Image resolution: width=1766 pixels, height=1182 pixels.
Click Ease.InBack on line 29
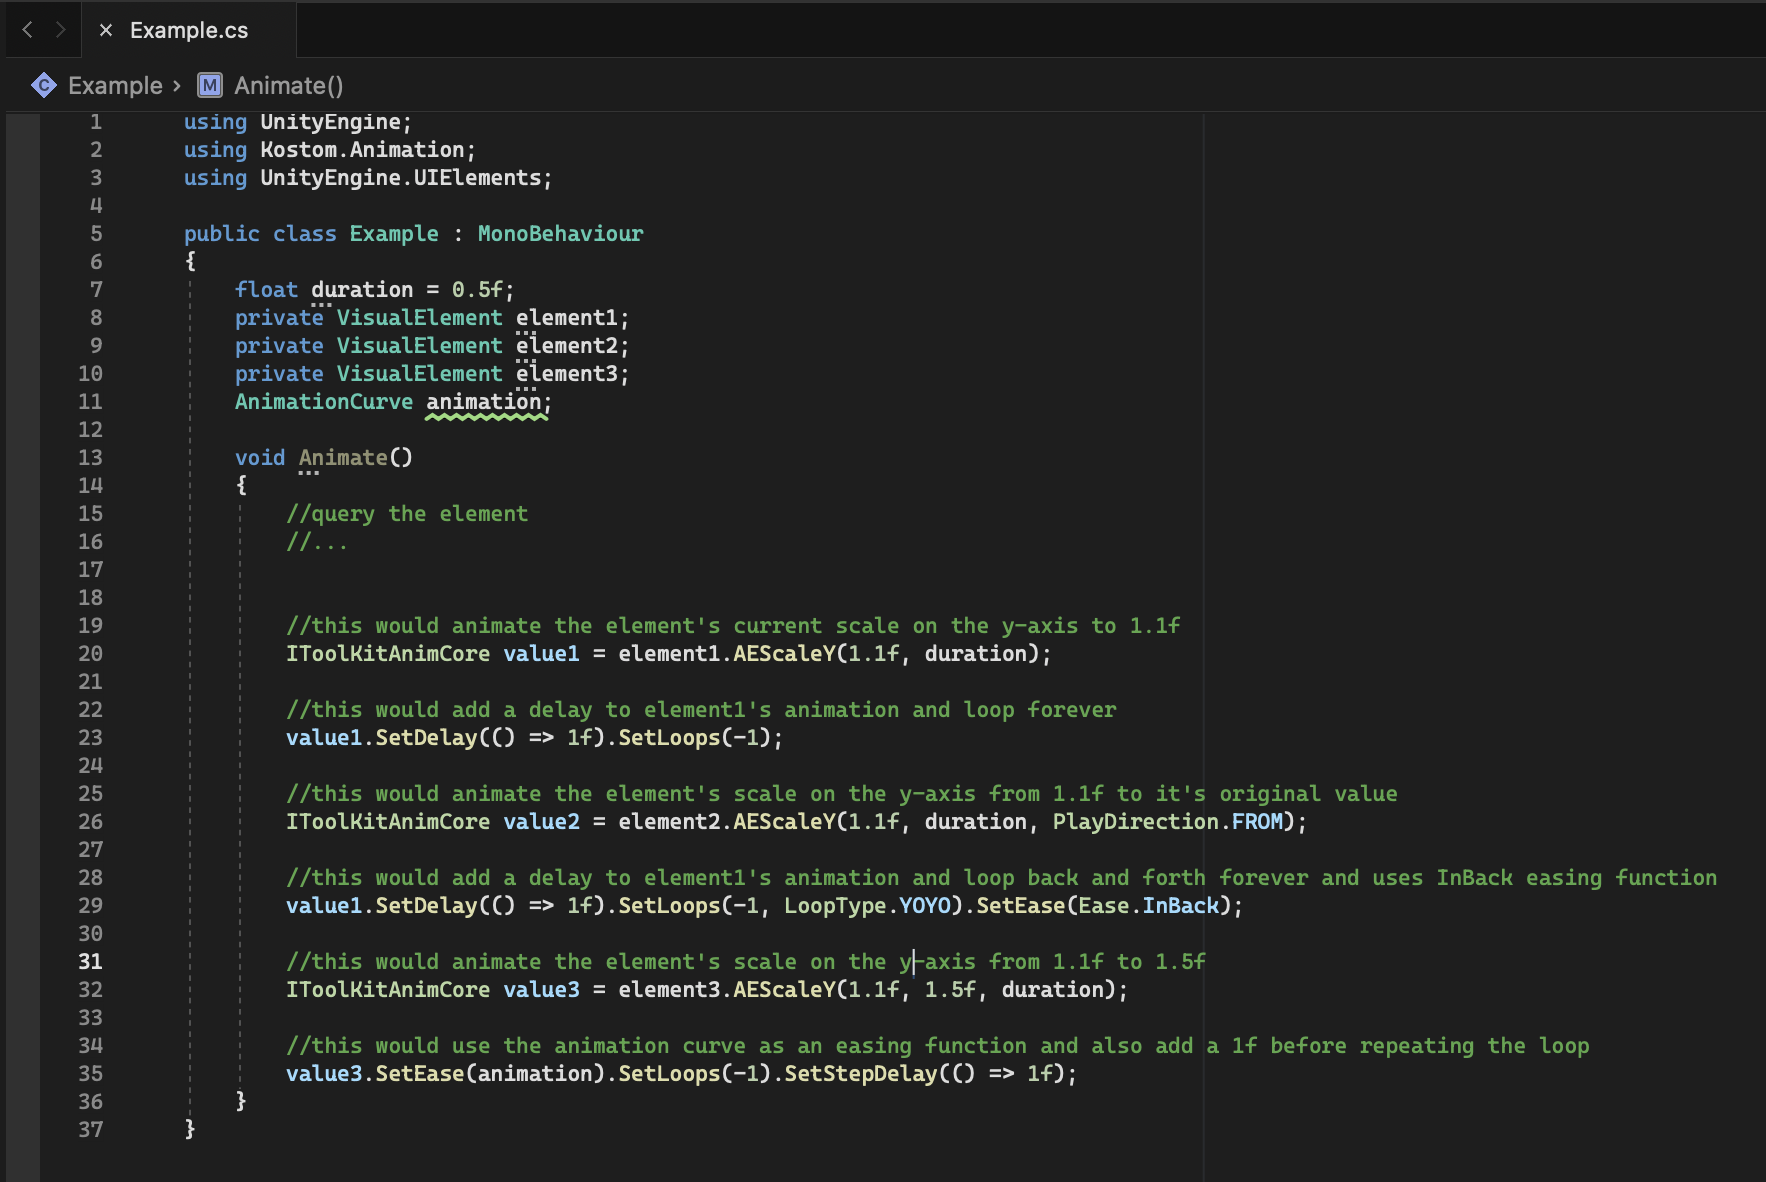pos(1149,906)
